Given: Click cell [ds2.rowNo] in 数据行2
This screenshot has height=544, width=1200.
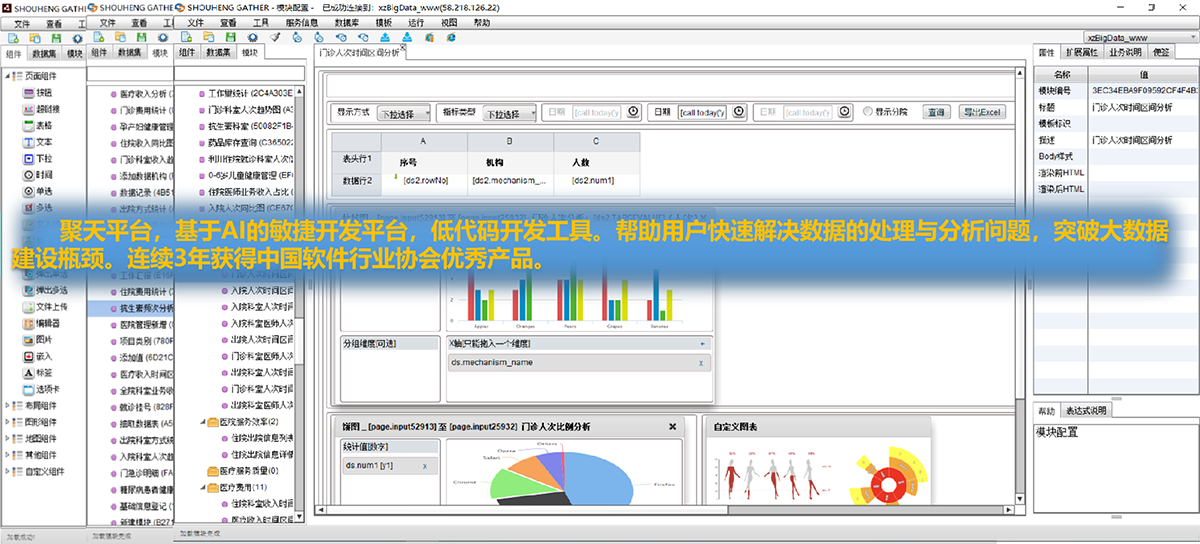Looking at the screenshot, I should (x=424, y=181).
